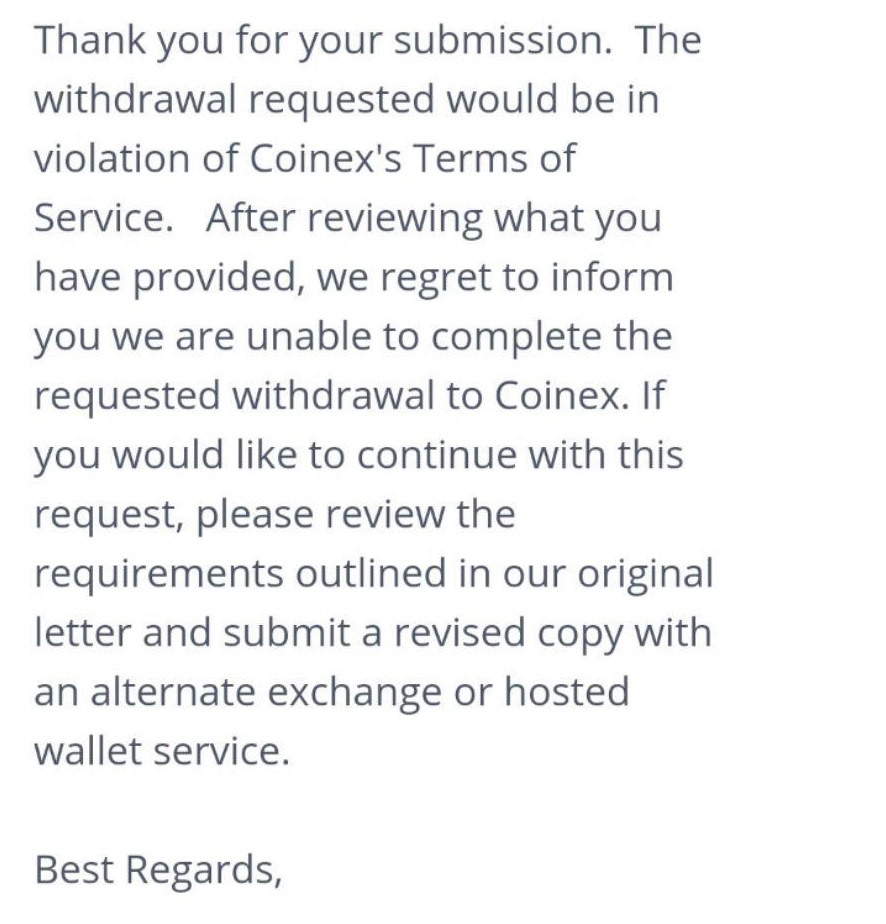Image resolution: width=886 pixels, height=924 pixels.
Task: Select the word "violation" in the message
Action: coord(111,159)
